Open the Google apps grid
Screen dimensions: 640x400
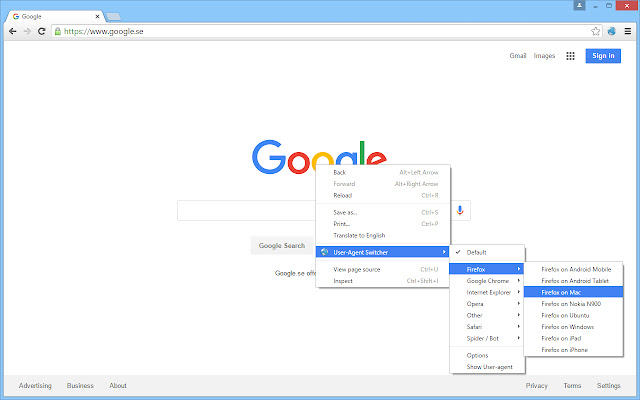(570, 56)
